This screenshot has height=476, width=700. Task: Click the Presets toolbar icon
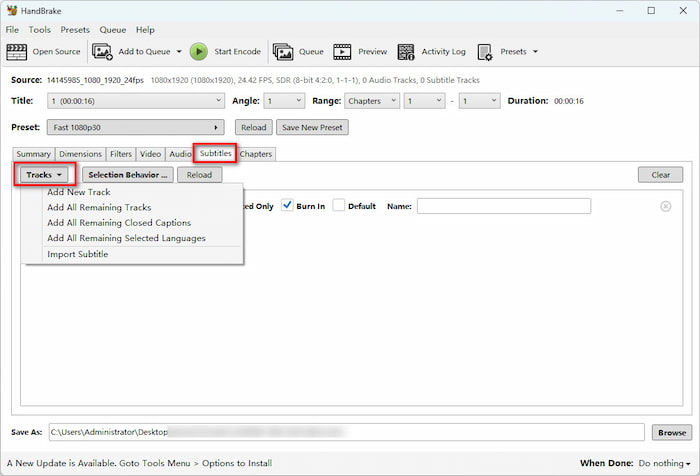tap(484, 52)
